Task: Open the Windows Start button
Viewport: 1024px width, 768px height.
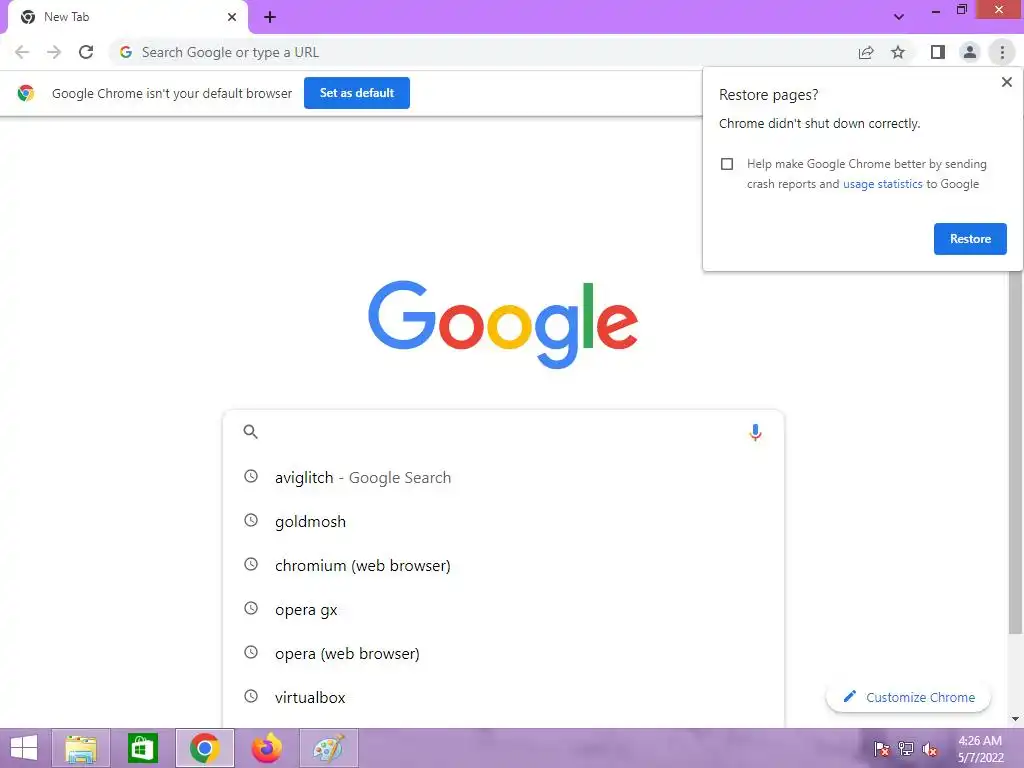Action: tap(24, 748)
